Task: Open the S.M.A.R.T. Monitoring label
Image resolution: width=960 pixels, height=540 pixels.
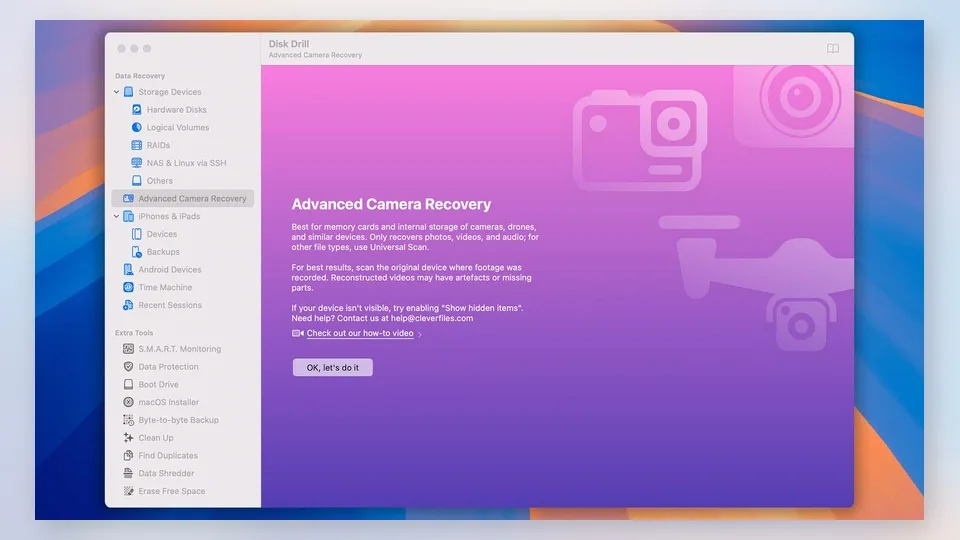Action: tap(179, 349)
